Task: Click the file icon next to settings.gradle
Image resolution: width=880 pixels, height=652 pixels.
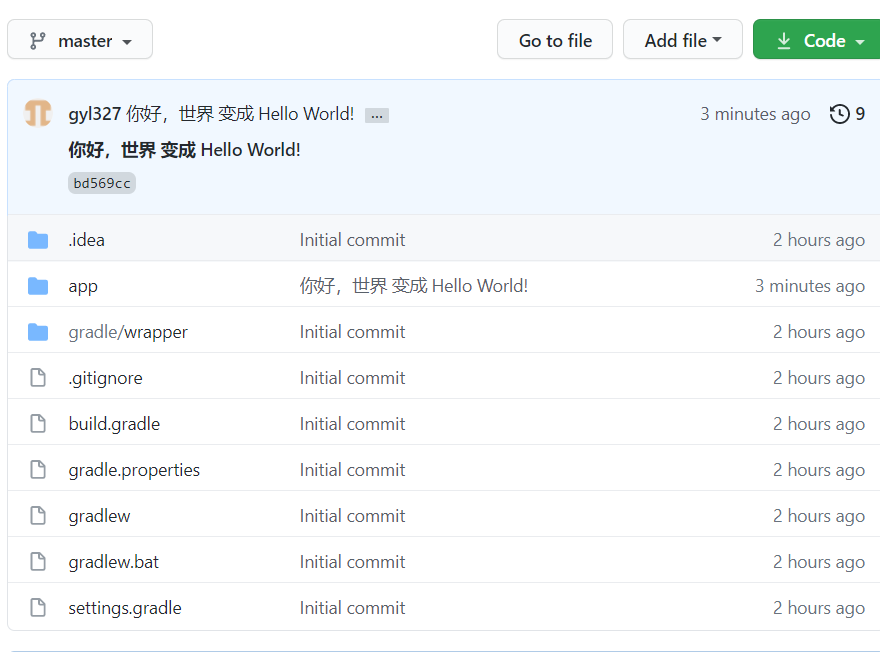Action: click(x=38, y=607)
